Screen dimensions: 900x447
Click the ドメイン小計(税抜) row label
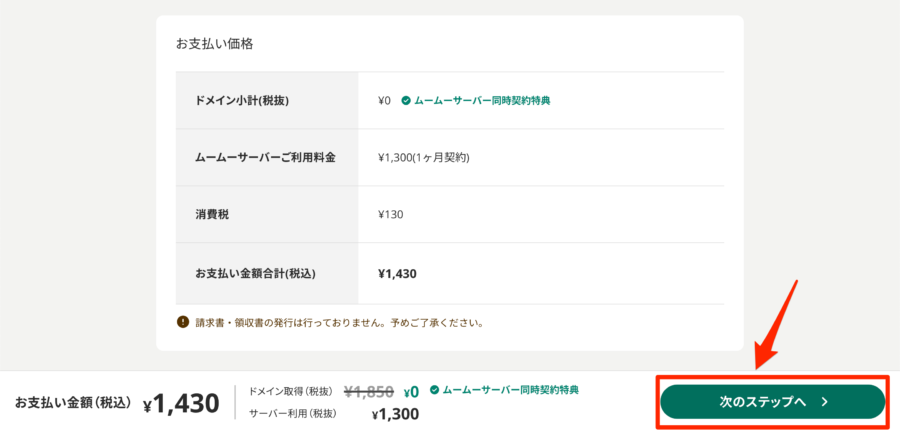coord(242,100)
